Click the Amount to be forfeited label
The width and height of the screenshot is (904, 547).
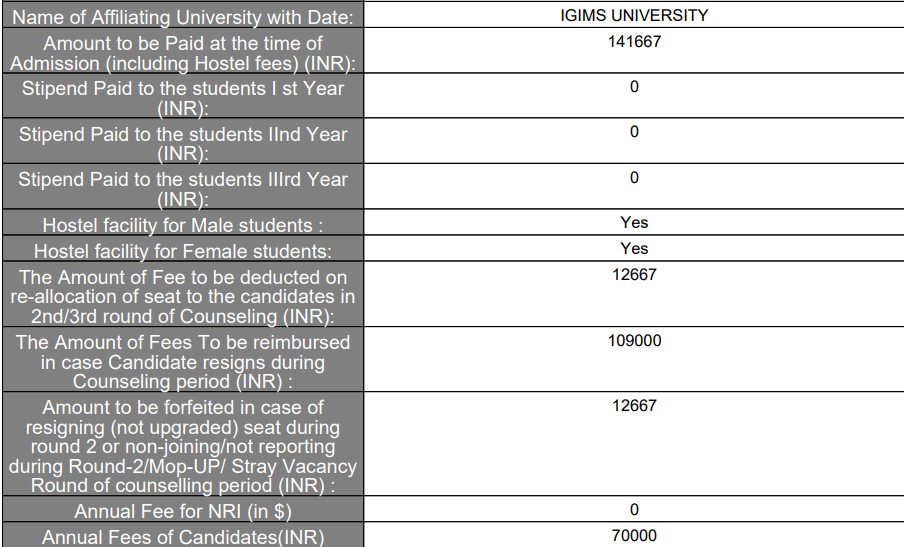(x=183, y=446)
